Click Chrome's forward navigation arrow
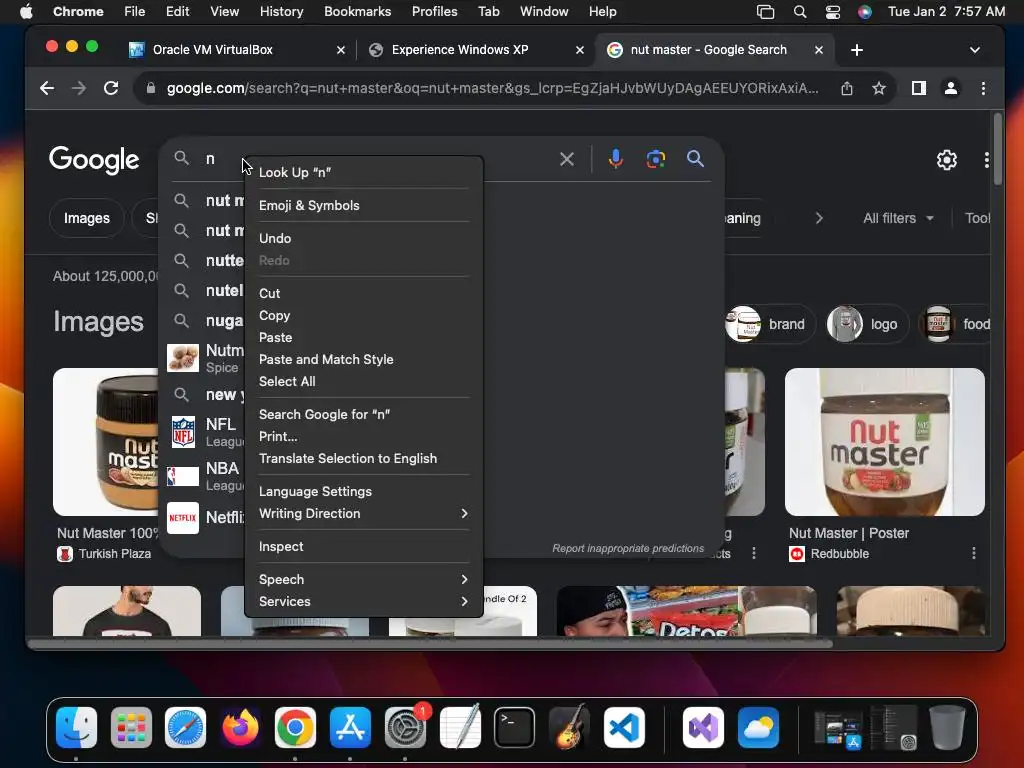Viewport: 1024px width, 768px height. pos(78,88)
